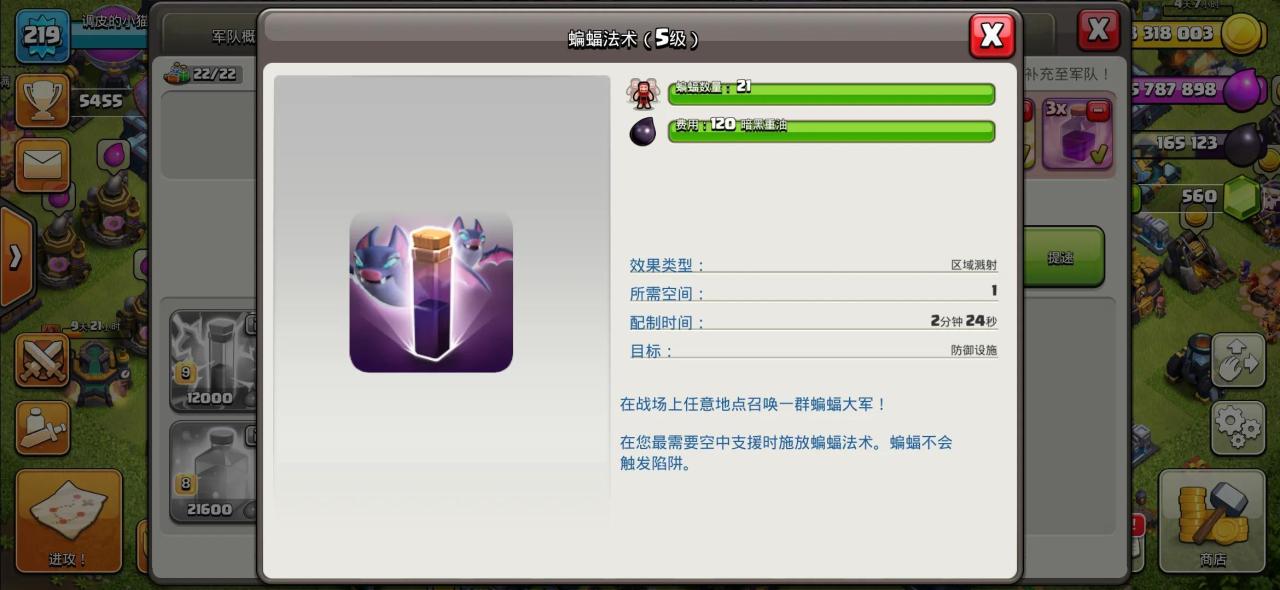The width and height of the screenshot is (1280, 590).
Task: Select the 费用 120 暗黑重油 bar
Action: point(831,131)
